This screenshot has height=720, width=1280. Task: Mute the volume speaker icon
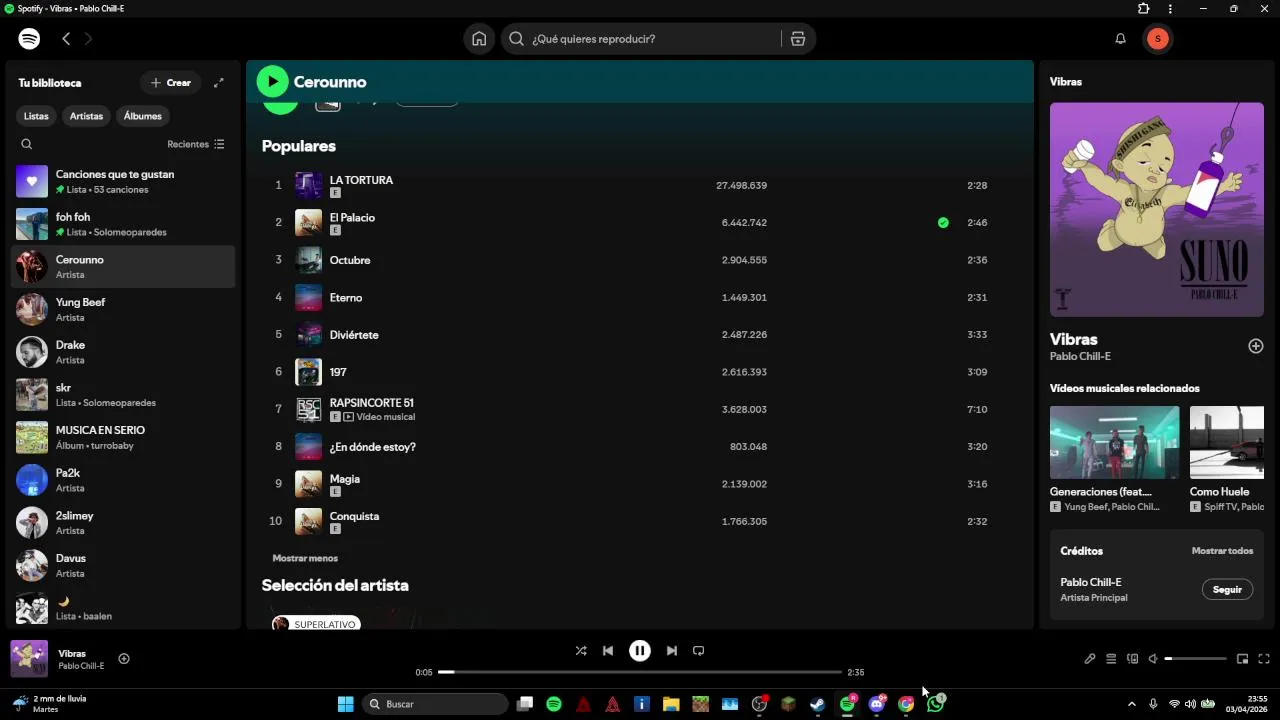point(1153,659)
